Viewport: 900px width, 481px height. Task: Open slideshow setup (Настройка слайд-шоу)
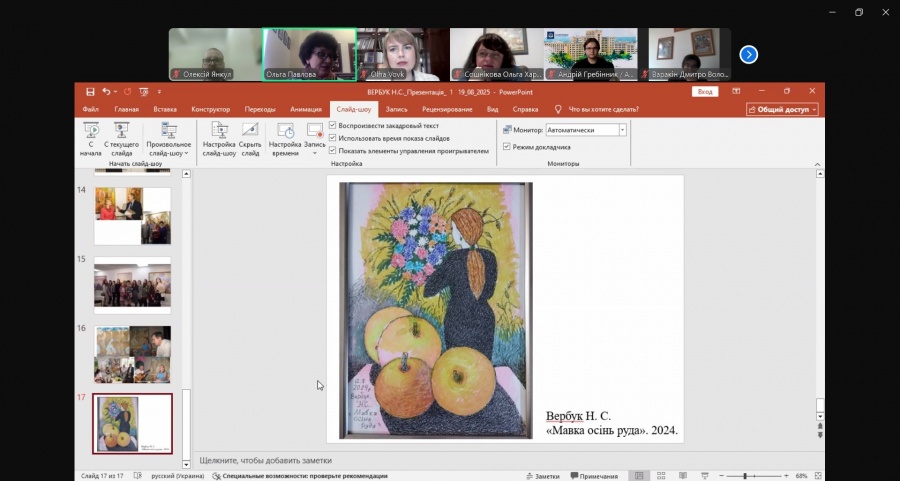[219, 137]
